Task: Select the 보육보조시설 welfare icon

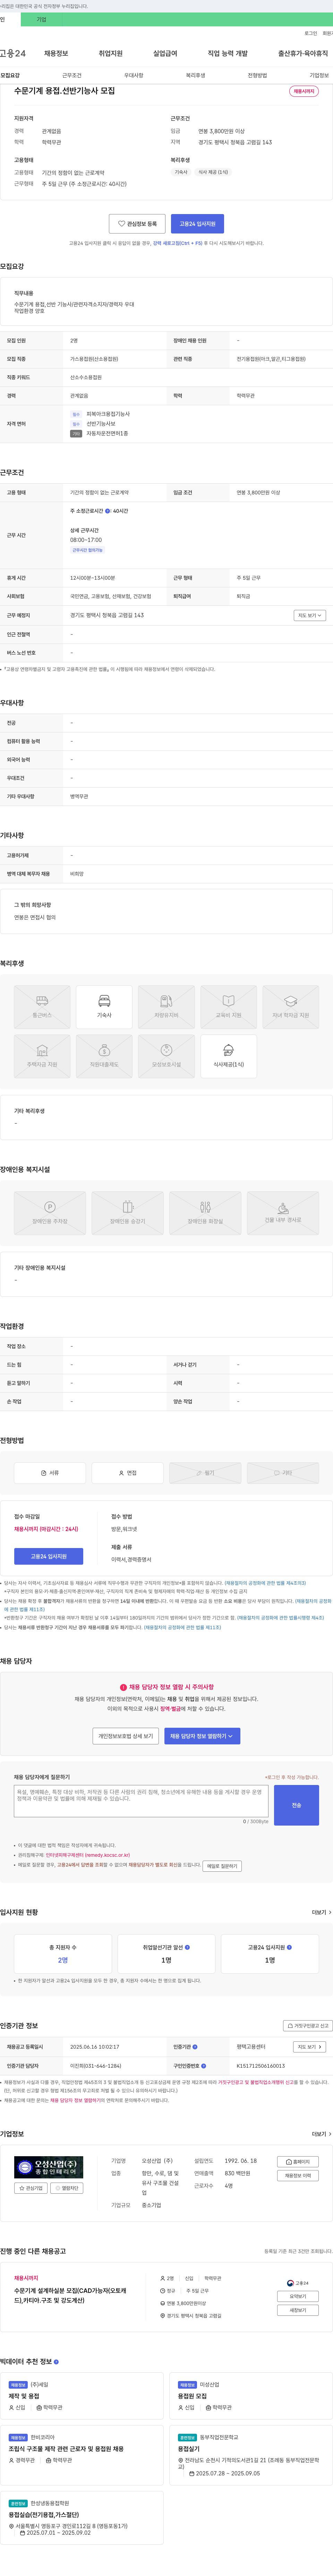Action: click(166, 1056)
